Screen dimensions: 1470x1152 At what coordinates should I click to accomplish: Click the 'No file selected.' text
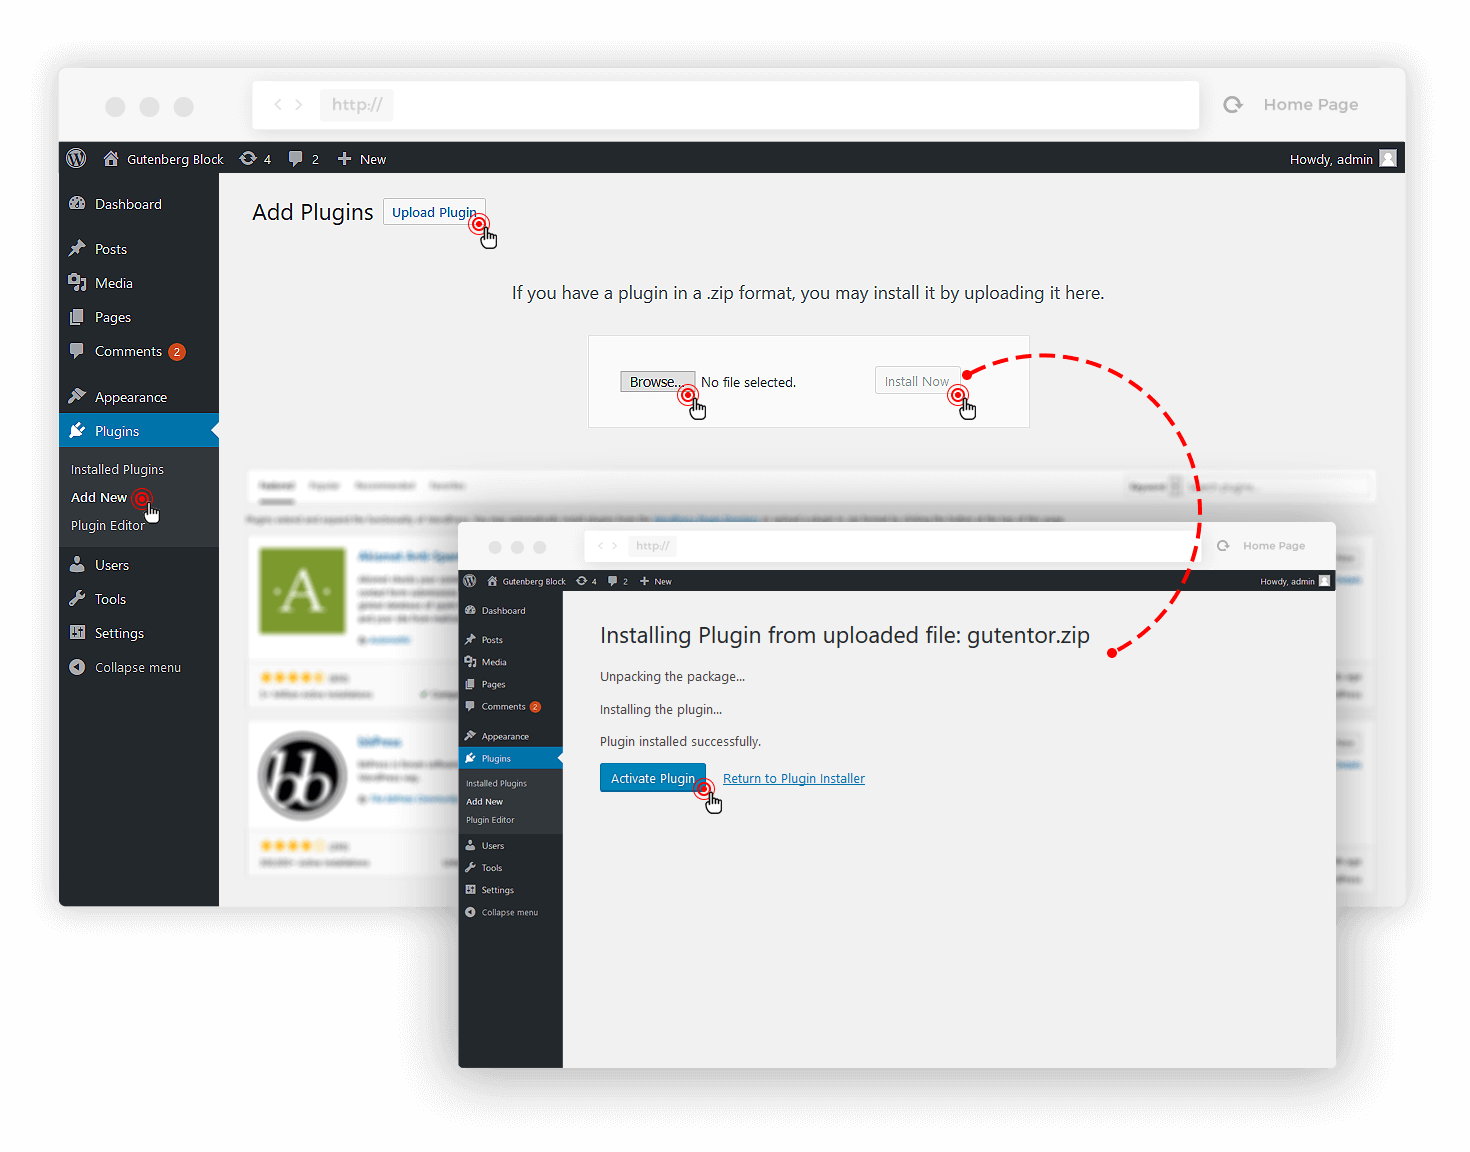(x=748, y=382)
